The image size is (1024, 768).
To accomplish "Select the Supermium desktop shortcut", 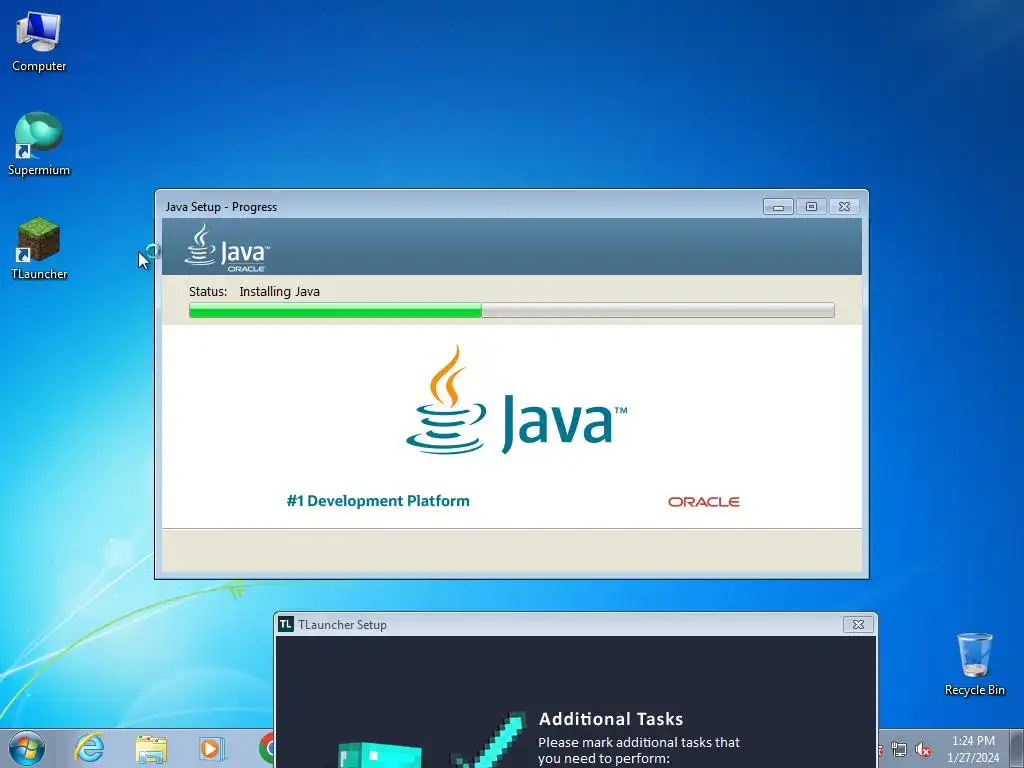I will 39,144.
